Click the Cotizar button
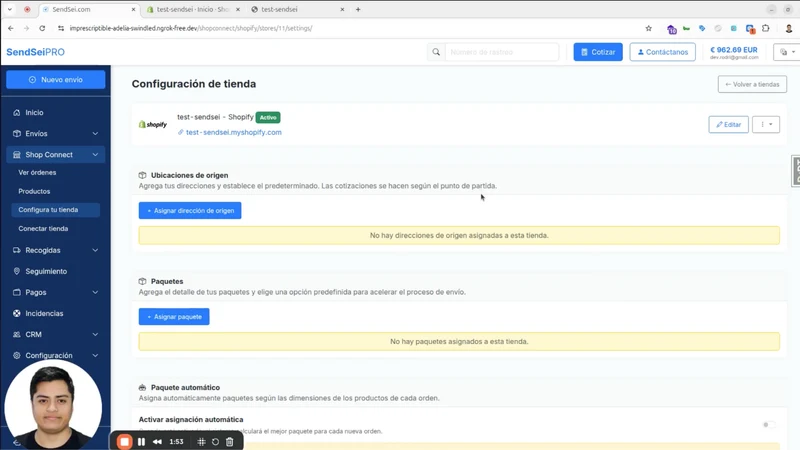This screenshot has height=450, width=800. [598, 52]
